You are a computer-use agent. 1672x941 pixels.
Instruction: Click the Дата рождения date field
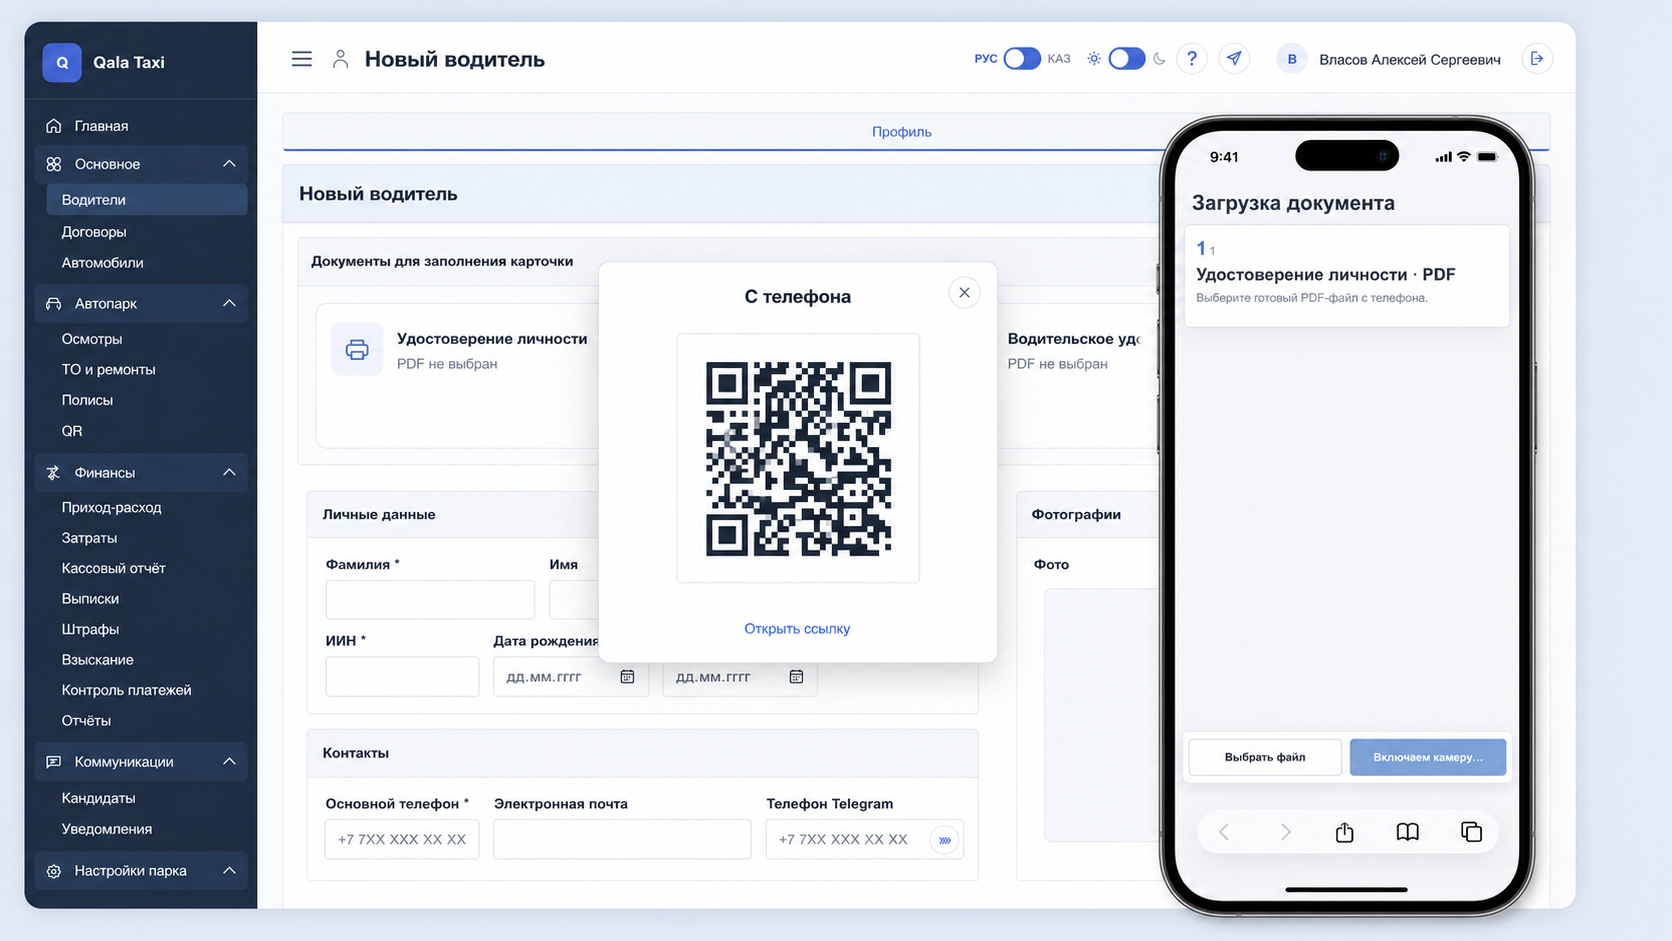[570, 677]
